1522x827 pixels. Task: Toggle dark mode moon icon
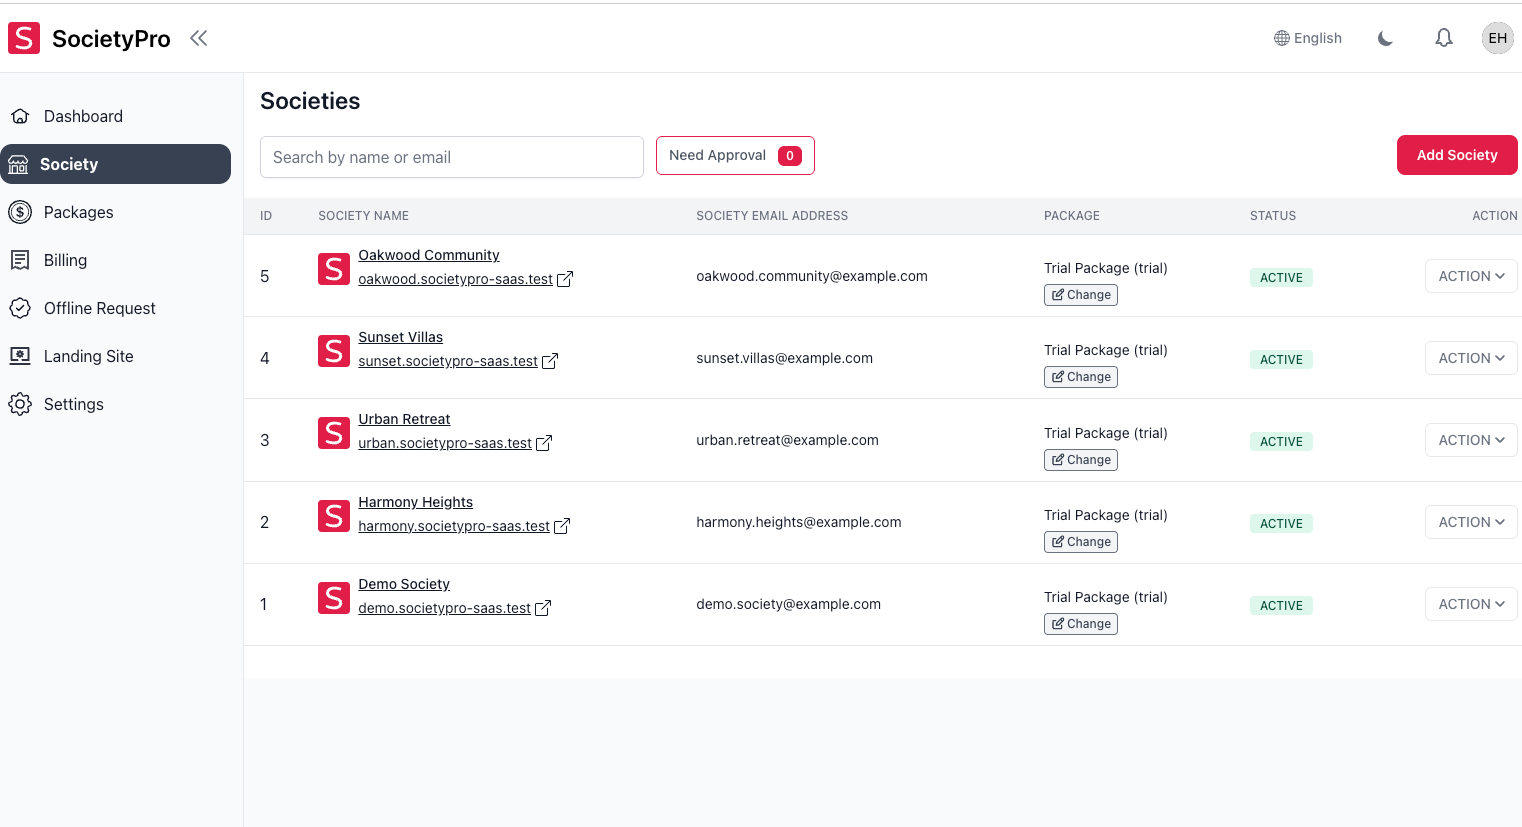click(1385, 39)
